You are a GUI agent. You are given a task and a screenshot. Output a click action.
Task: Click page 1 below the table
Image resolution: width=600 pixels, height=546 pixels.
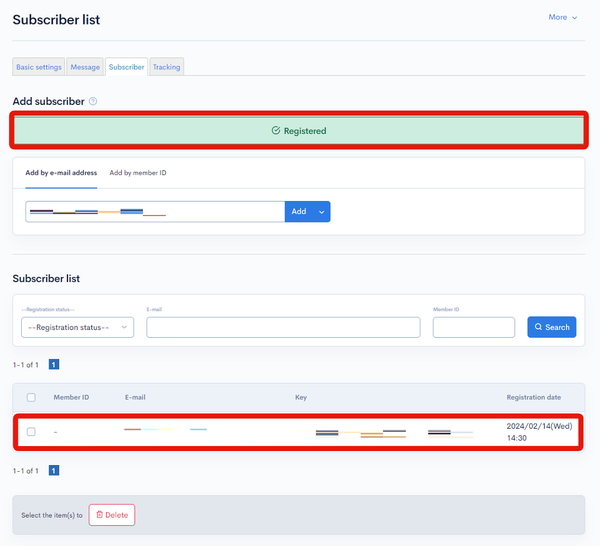(x=54, y=471)
